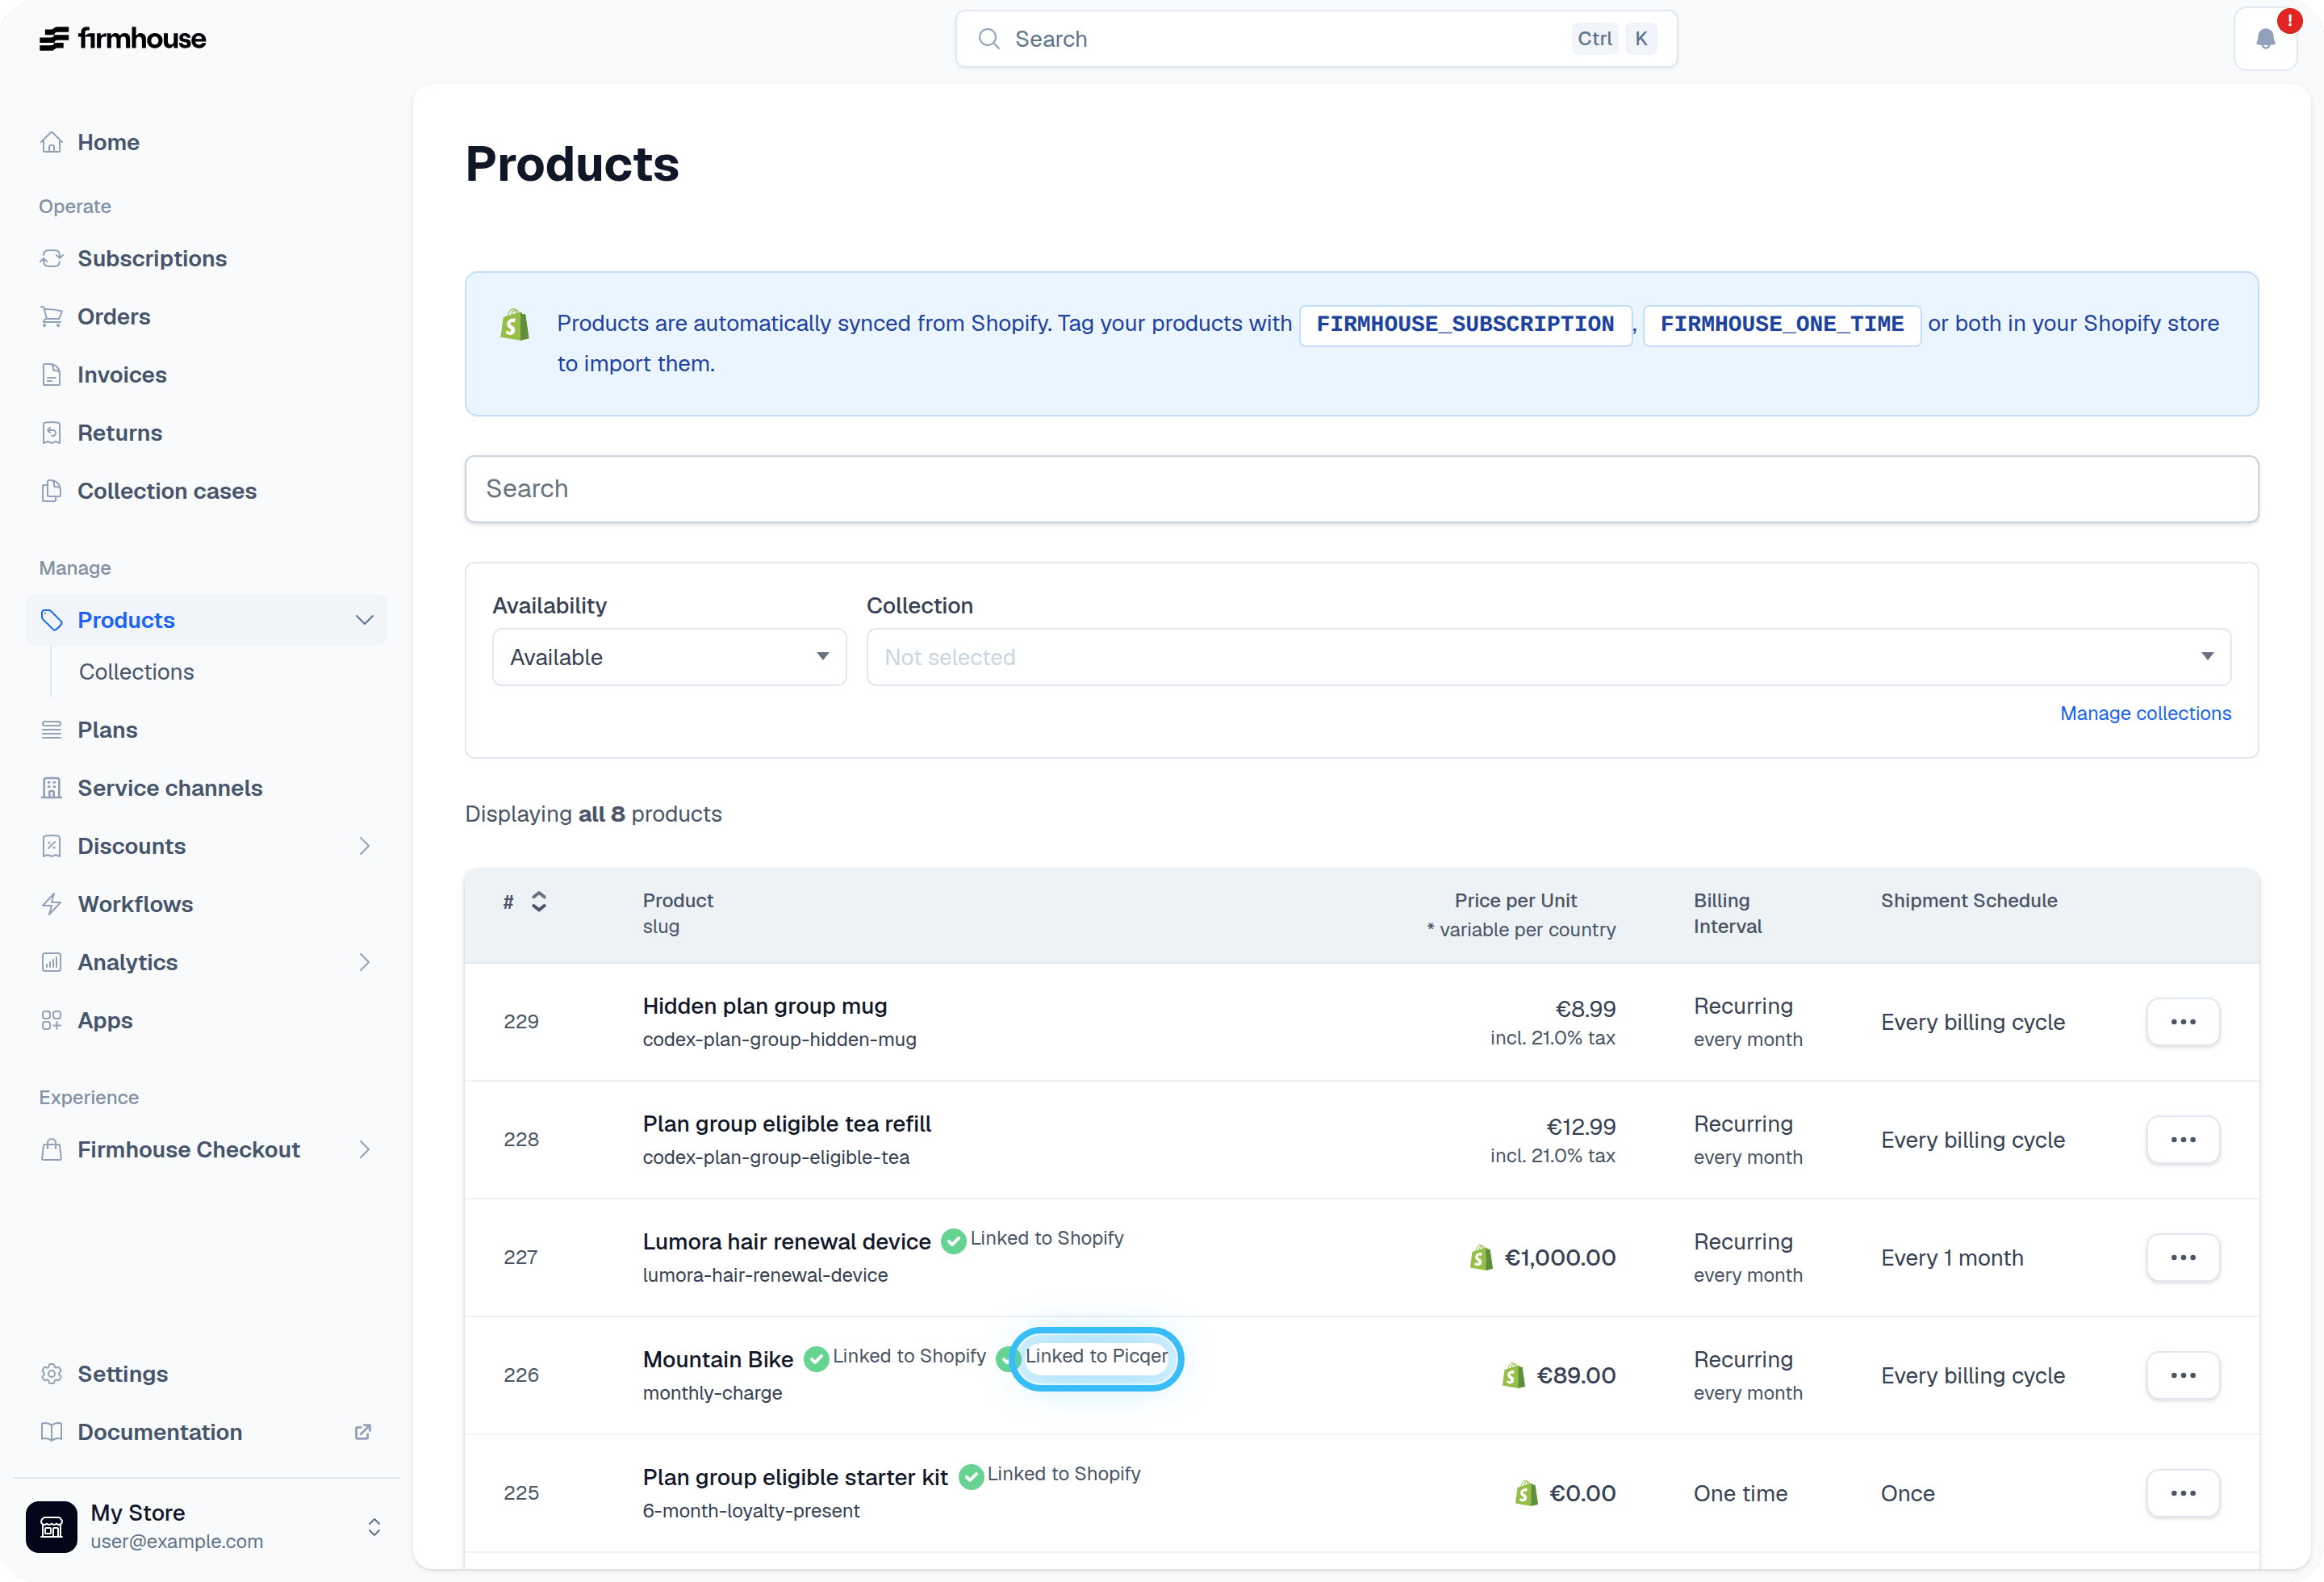Click the products Search input box
This screenshot has width=2324, height=1582.
coord(1361,488)
